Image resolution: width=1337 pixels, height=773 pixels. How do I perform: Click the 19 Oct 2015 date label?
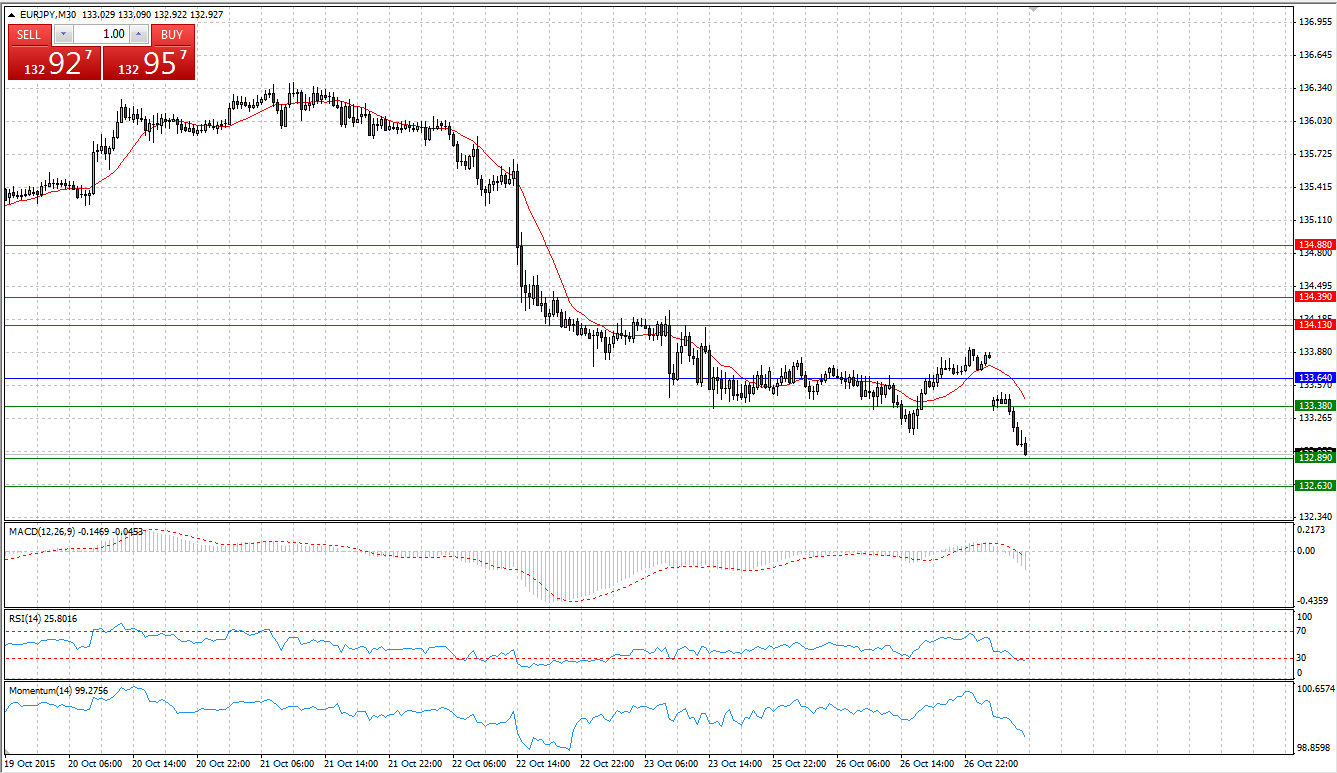click(x=30, y=764)
